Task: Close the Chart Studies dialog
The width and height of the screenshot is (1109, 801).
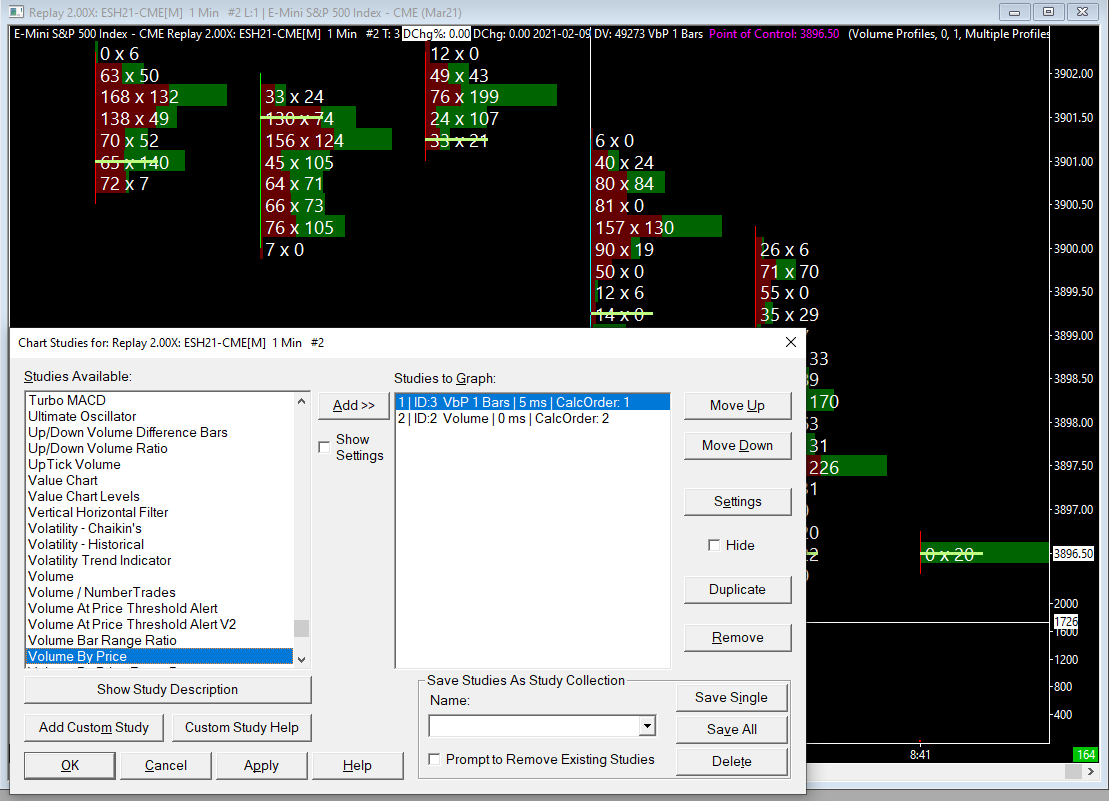Action: click(791, 342)
